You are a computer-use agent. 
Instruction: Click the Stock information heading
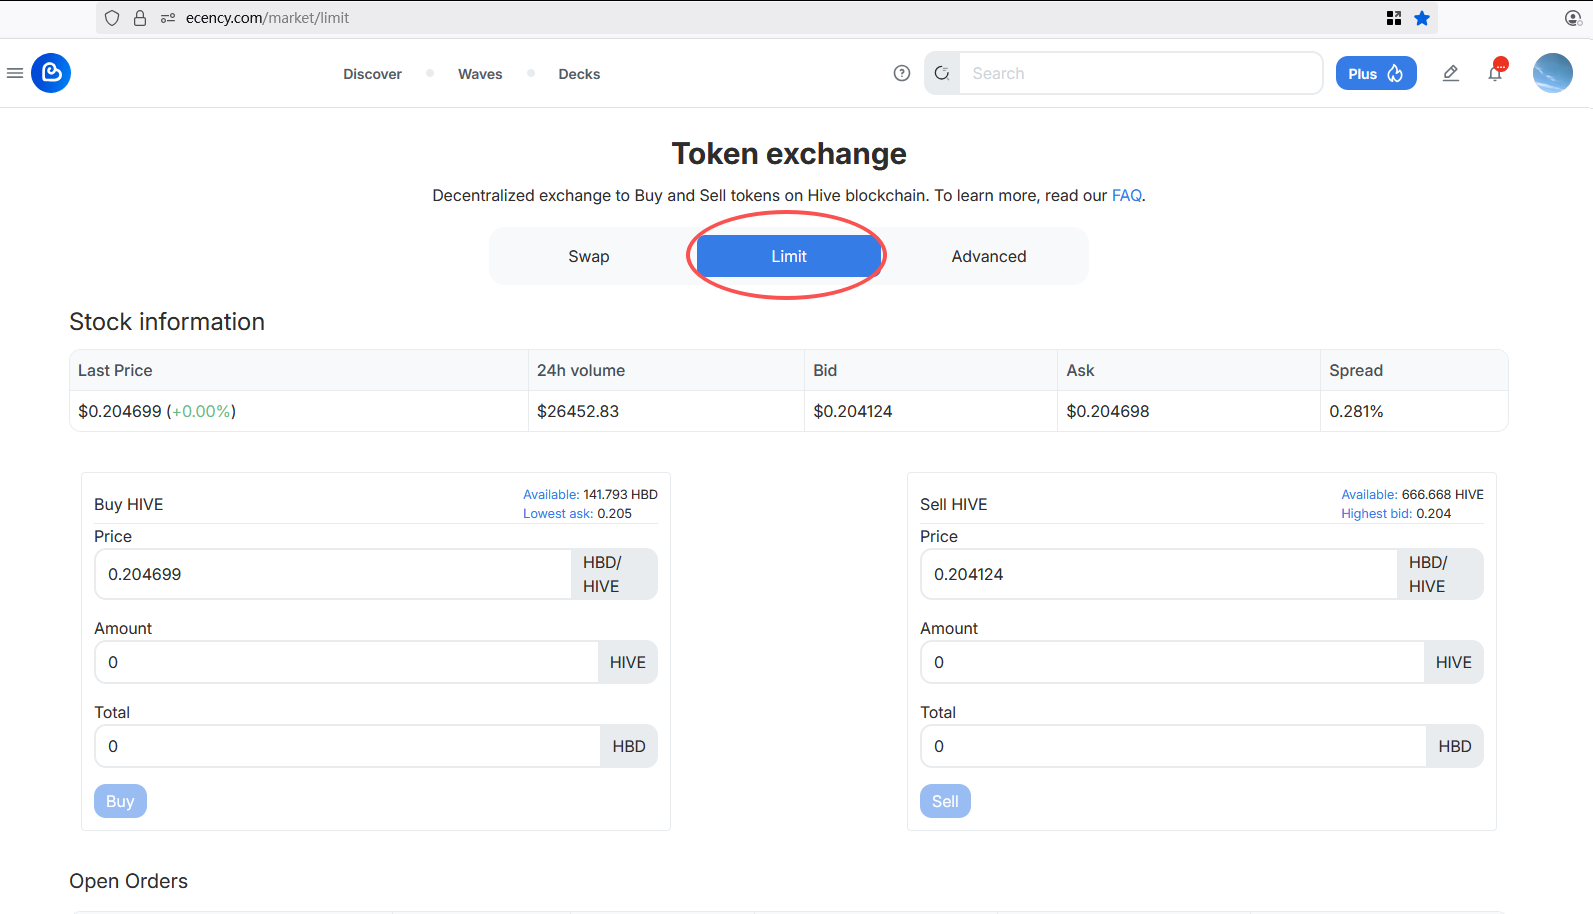167,321
